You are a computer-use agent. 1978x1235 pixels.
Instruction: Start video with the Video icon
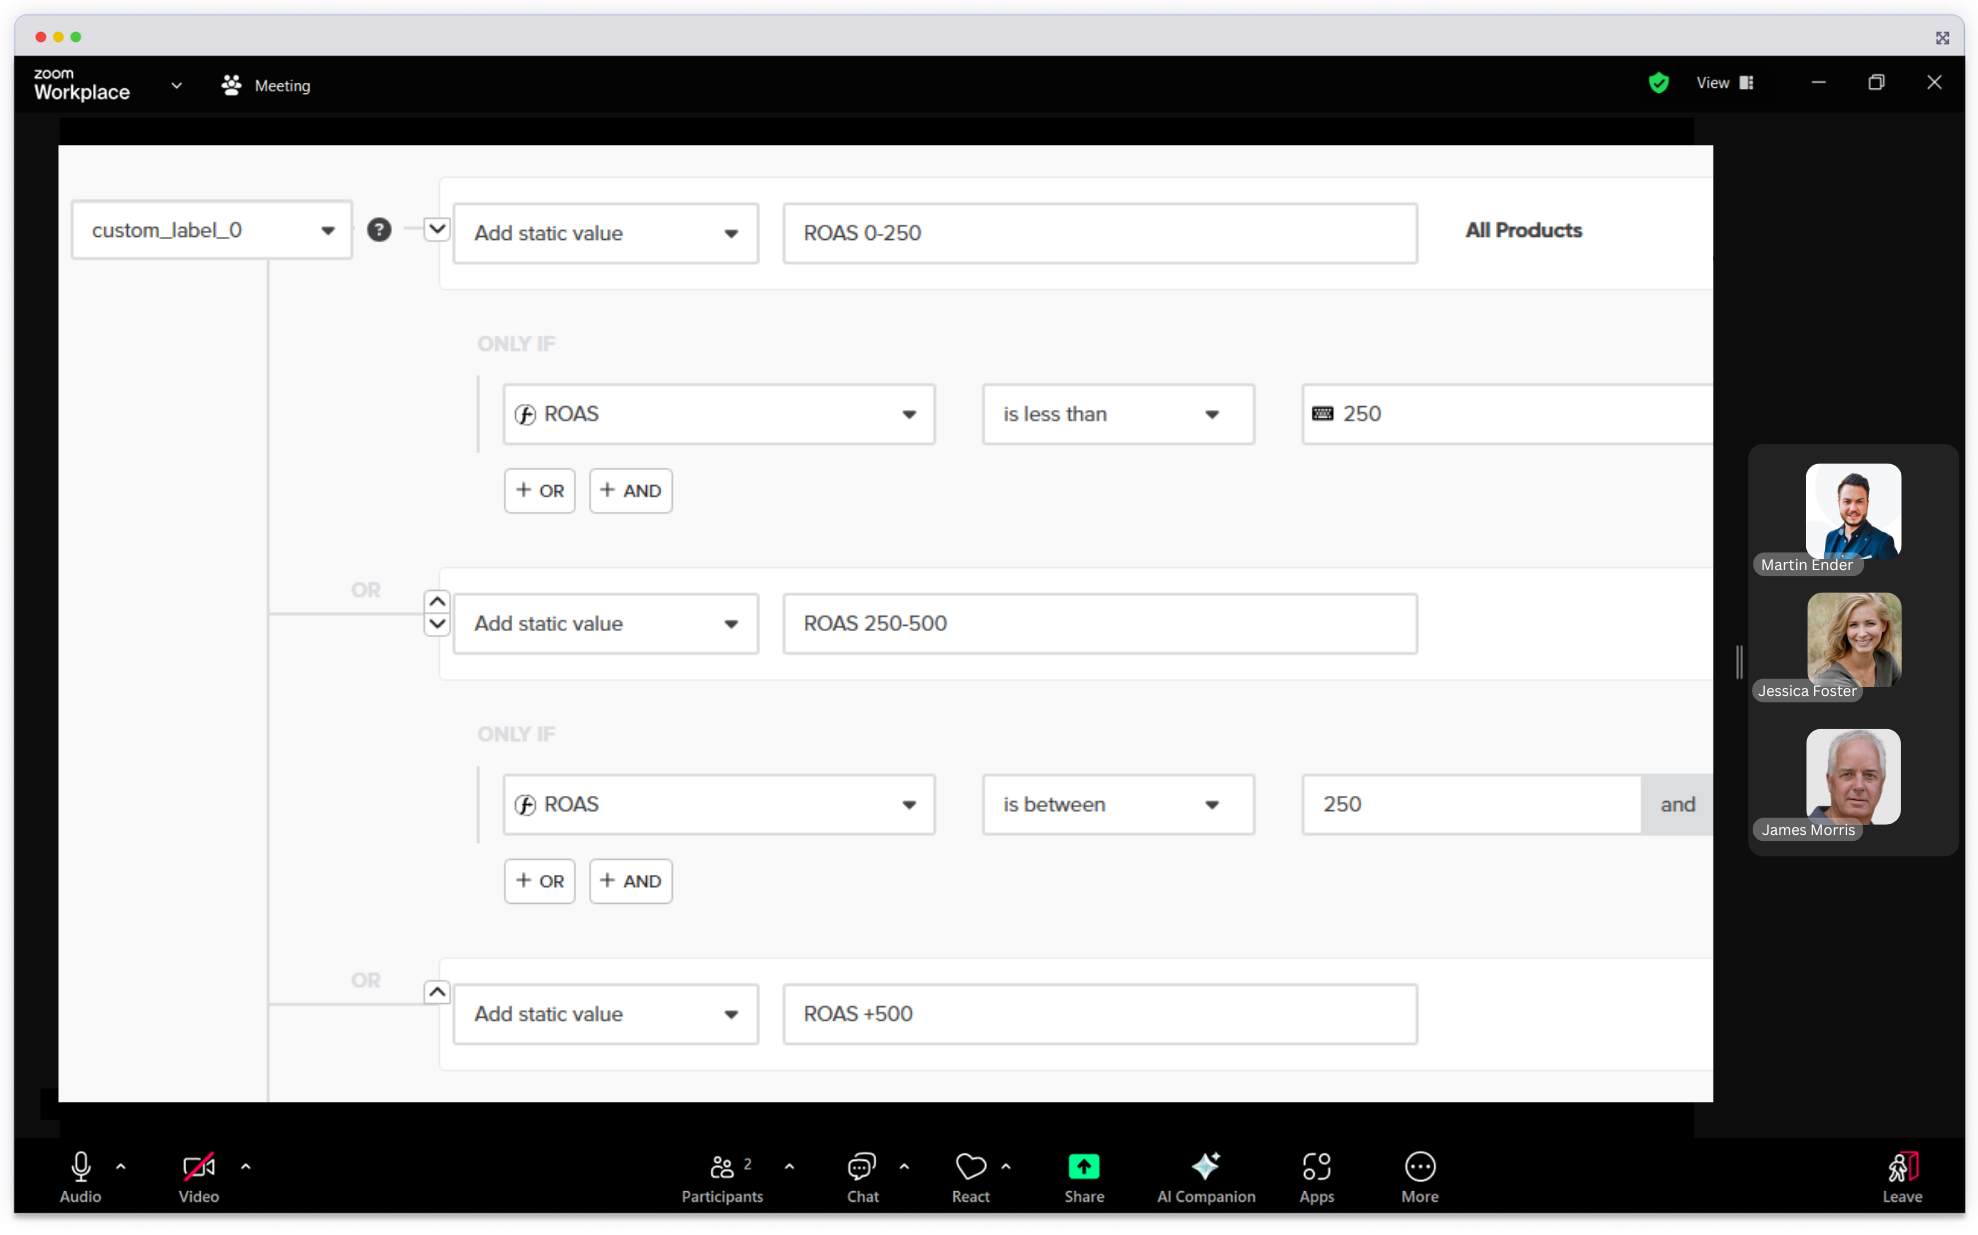(198, 1167)
